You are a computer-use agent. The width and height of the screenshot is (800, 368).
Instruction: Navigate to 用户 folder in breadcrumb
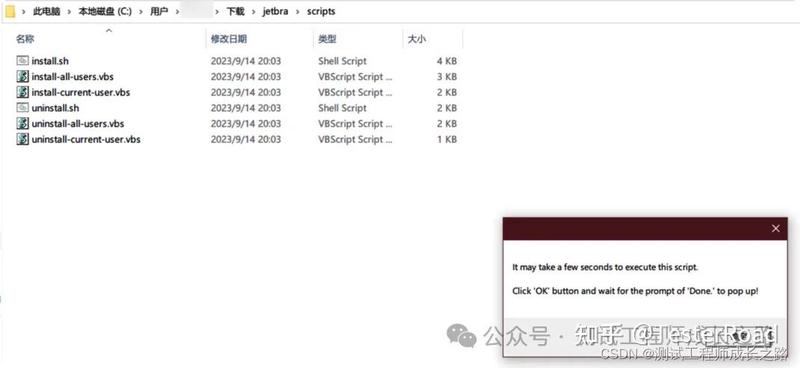pyautogui.click(x=159, y=11)
